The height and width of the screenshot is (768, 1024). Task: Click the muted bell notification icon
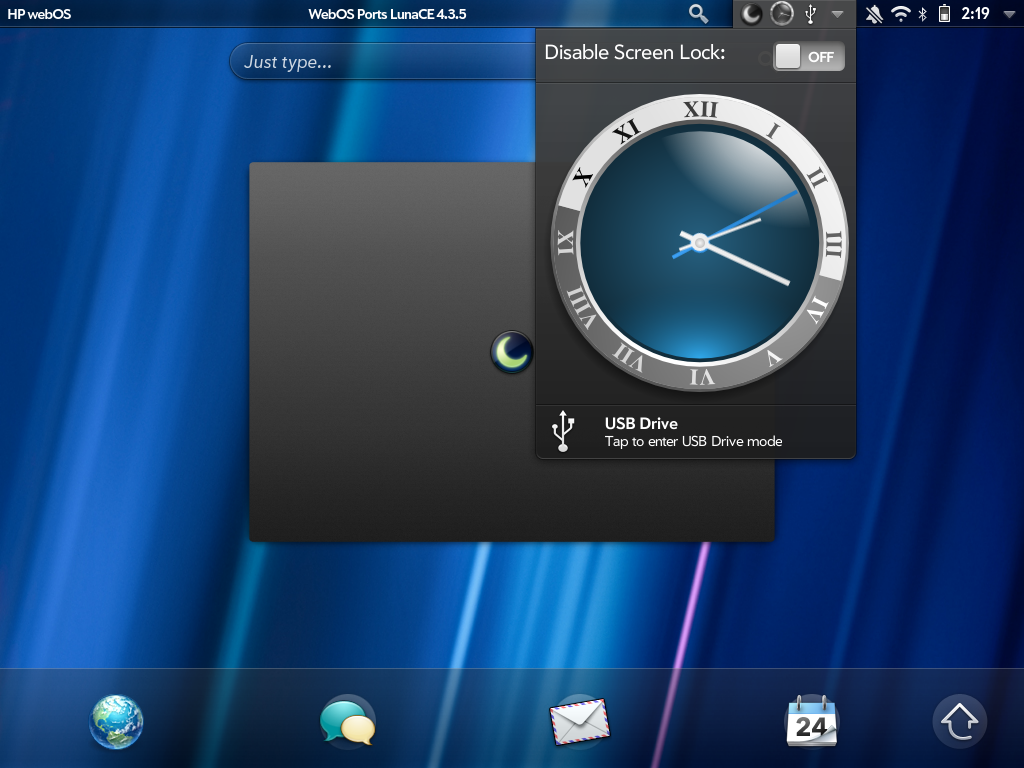[x=875, y=14]
